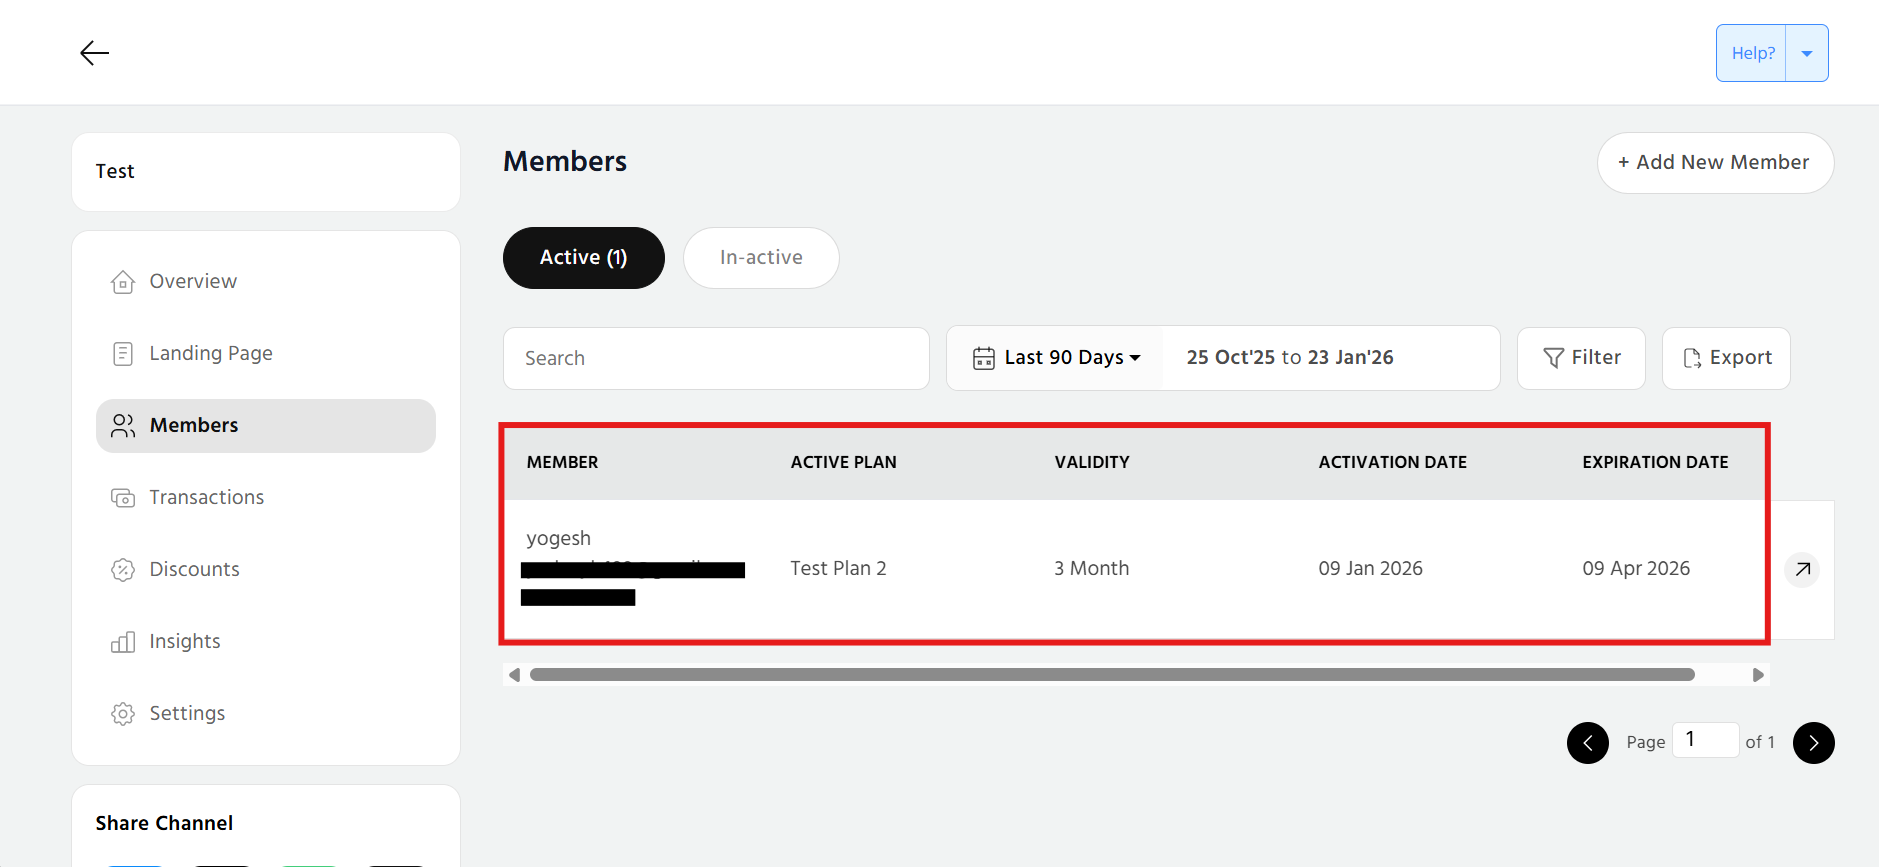Image resolution: width=1879 pixels, height=867 pixels.
Task: Open the Last 90 Days dropdown
Action: coord(1071,358)
